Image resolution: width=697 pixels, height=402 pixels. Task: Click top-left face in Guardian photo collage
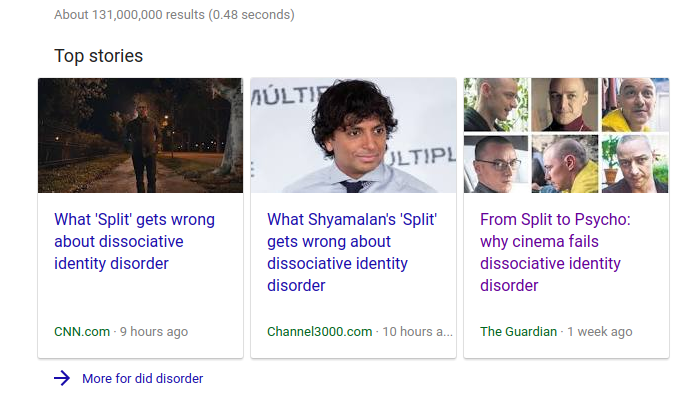(496, 104)
